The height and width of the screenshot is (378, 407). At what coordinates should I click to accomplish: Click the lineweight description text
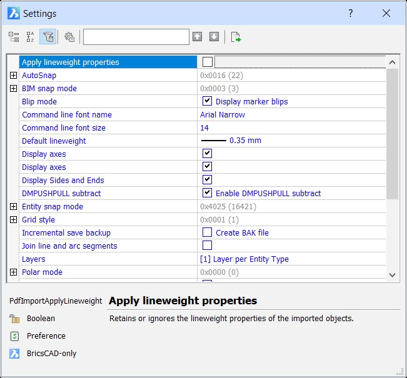[231, 318]
